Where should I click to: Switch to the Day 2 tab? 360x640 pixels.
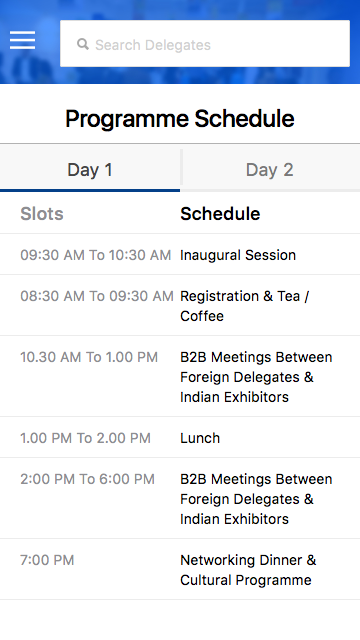[x=270, y=170]
